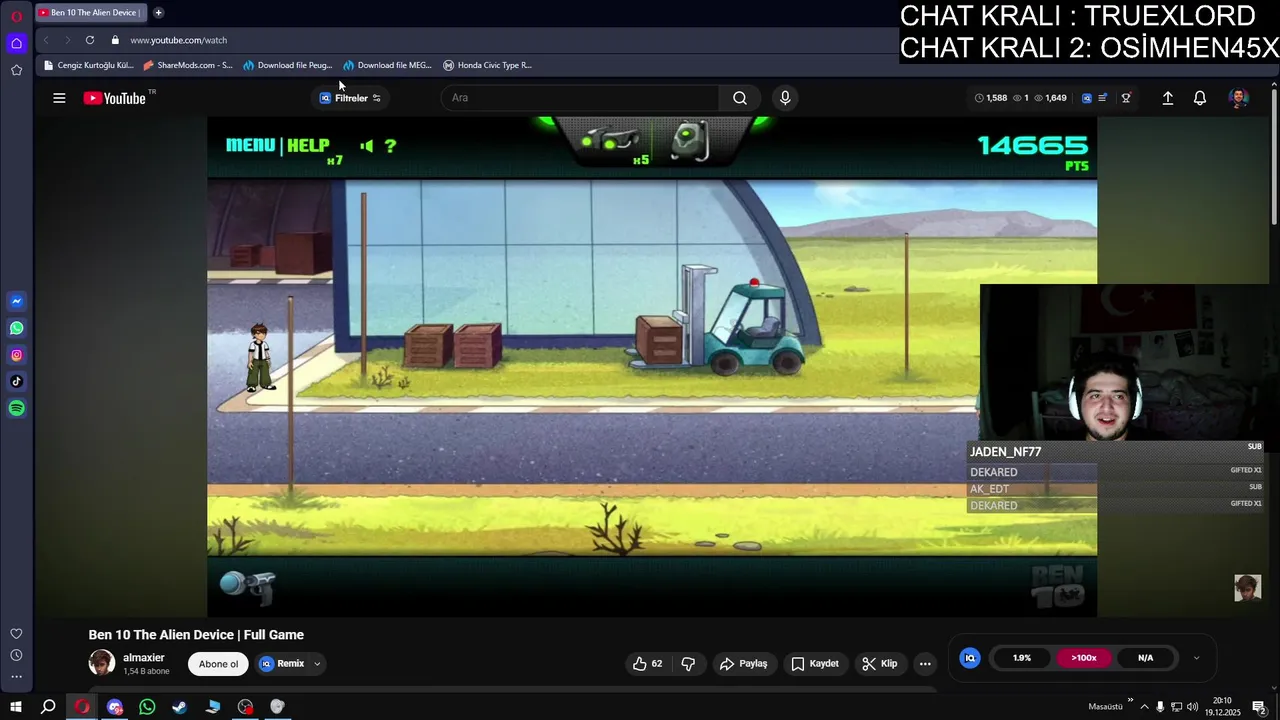Open Instagram in Opera sidebar
The height and width of the screenshot is (720, 1280).
(16, 355)
